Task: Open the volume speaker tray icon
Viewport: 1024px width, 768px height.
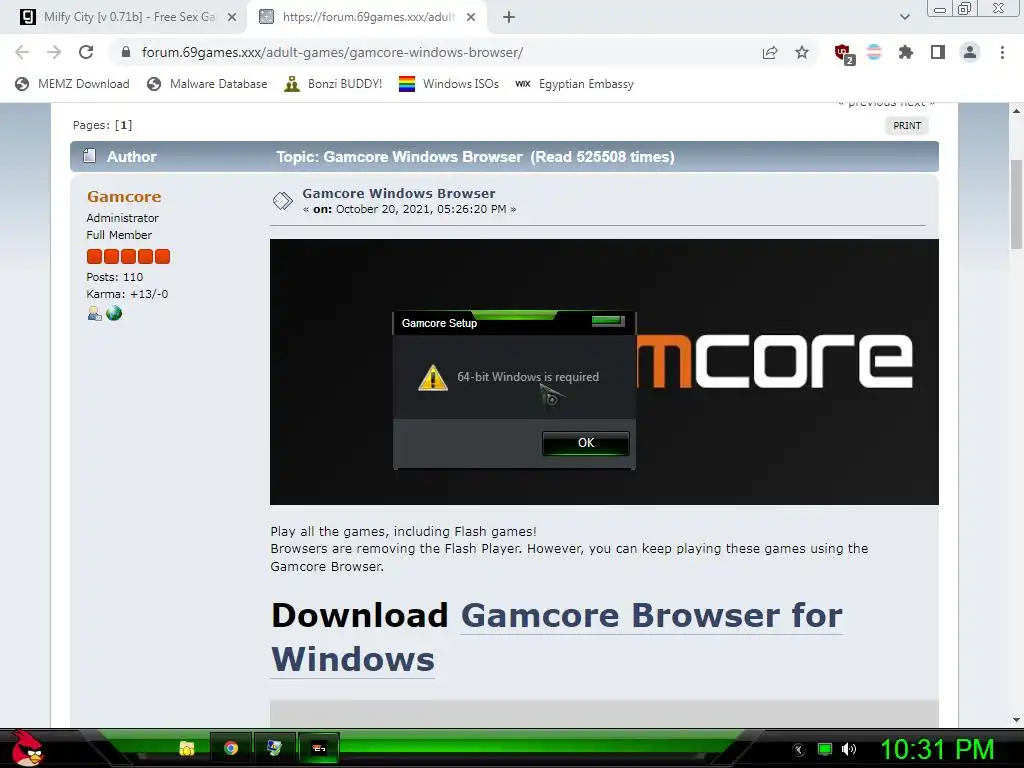Action: pyautogui.click(x=849, y=750)
